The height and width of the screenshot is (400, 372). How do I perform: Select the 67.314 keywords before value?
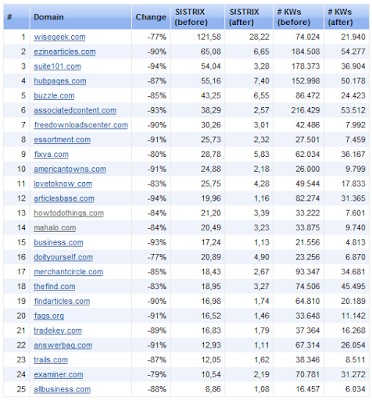[308, 345]
